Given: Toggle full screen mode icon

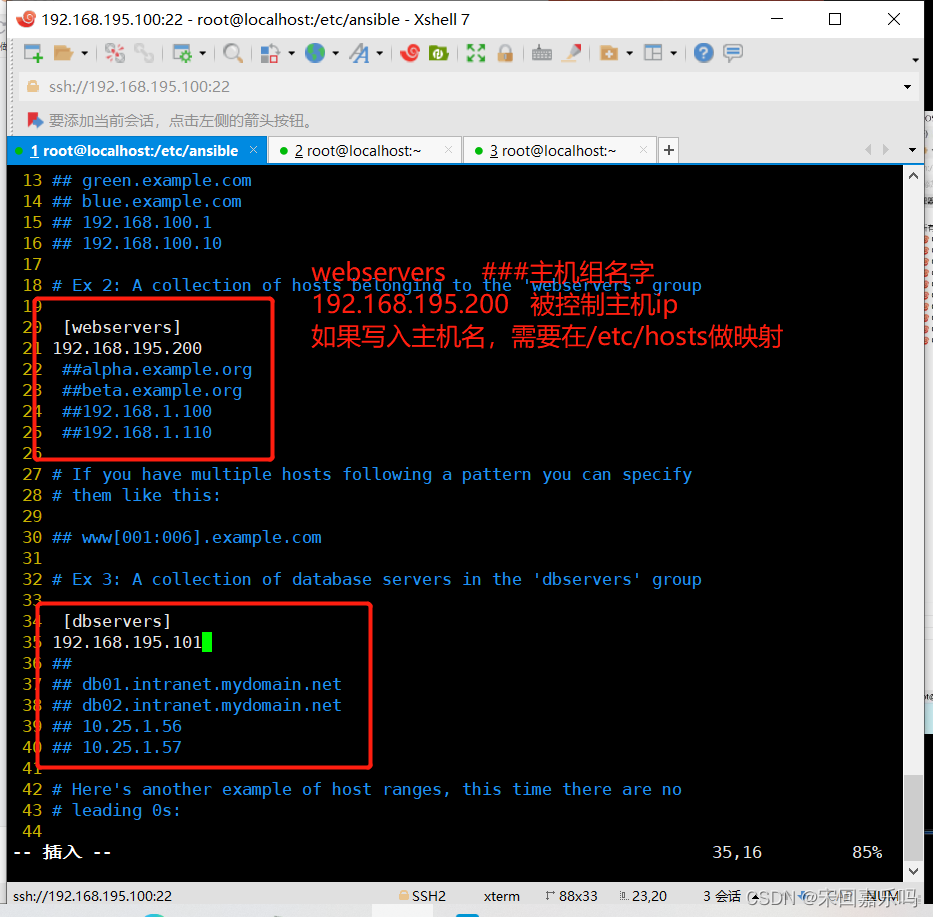Looking at the screenshot, I should [475, 54].
